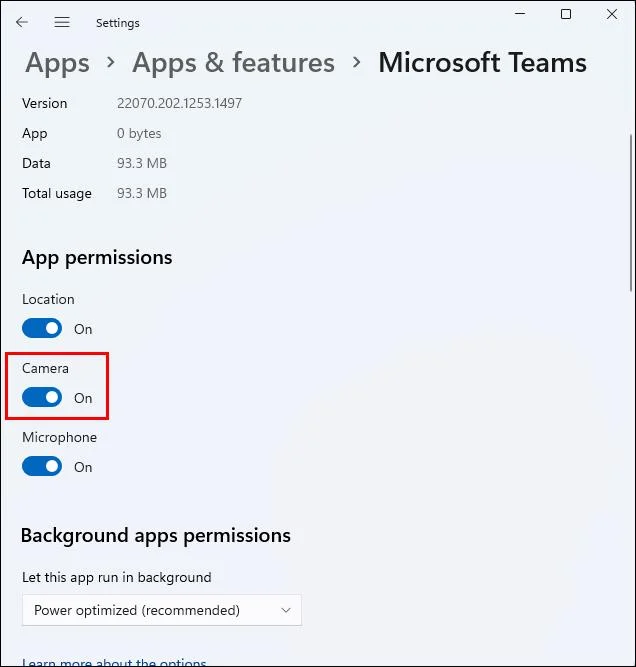Click the Total usage label
Image resolution: width=636 pixels, height=667 pixels.
point(57,194)
